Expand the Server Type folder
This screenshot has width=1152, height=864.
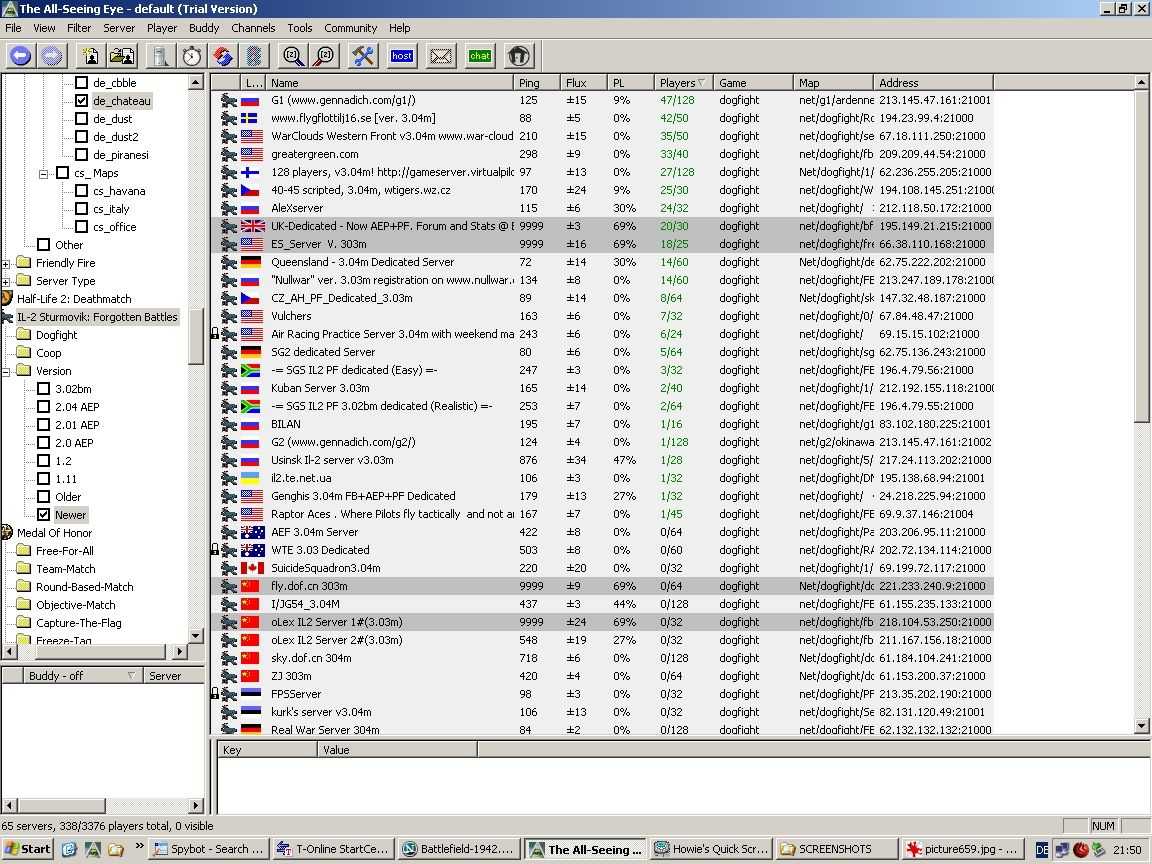coord(7,281)
